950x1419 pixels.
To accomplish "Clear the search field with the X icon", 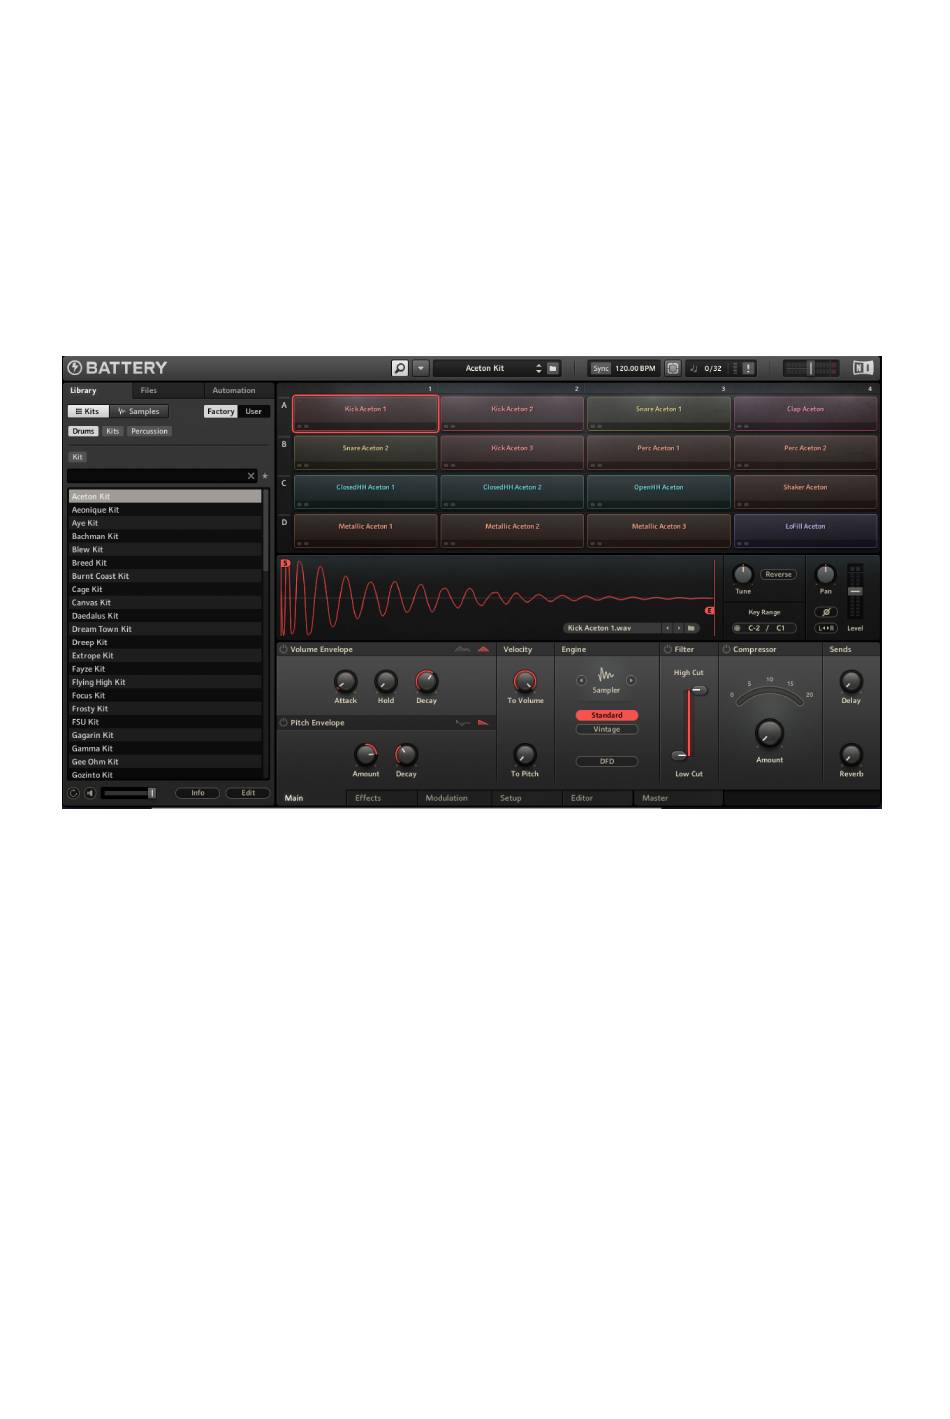I will [x=251, y=476].
